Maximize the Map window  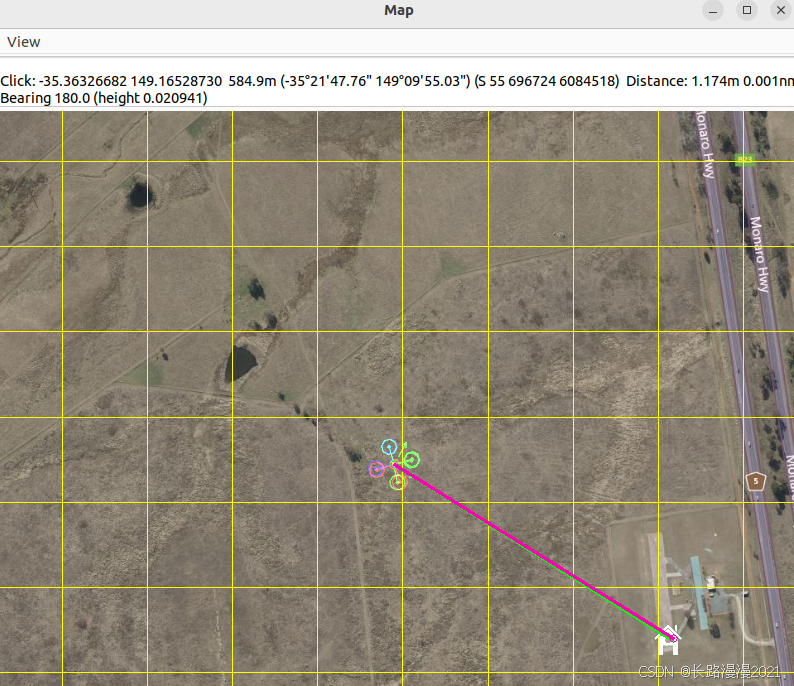click(x=747, y=11)
